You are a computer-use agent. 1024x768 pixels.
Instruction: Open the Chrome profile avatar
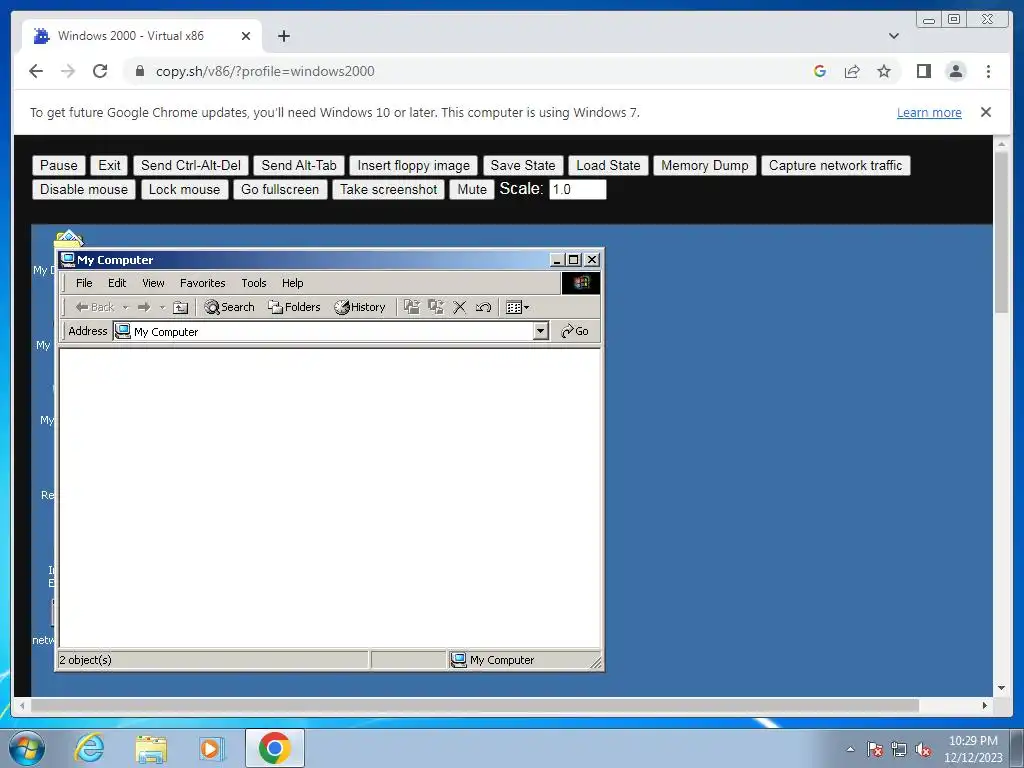point(956,71)
